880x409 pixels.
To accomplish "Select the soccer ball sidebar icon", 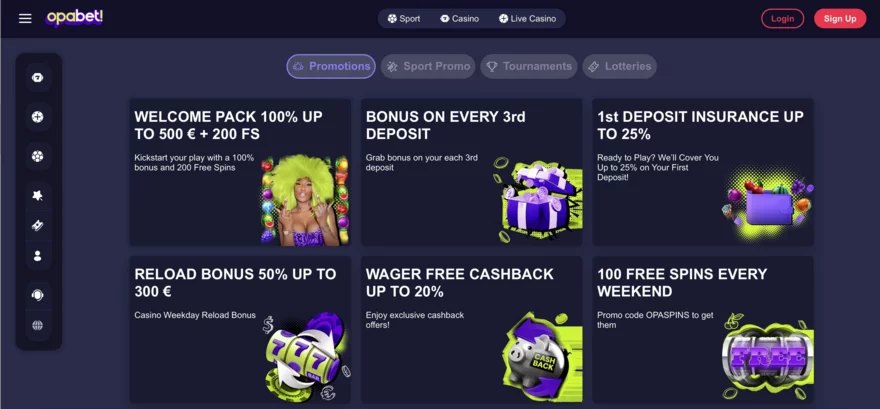I will coord(38,156).
